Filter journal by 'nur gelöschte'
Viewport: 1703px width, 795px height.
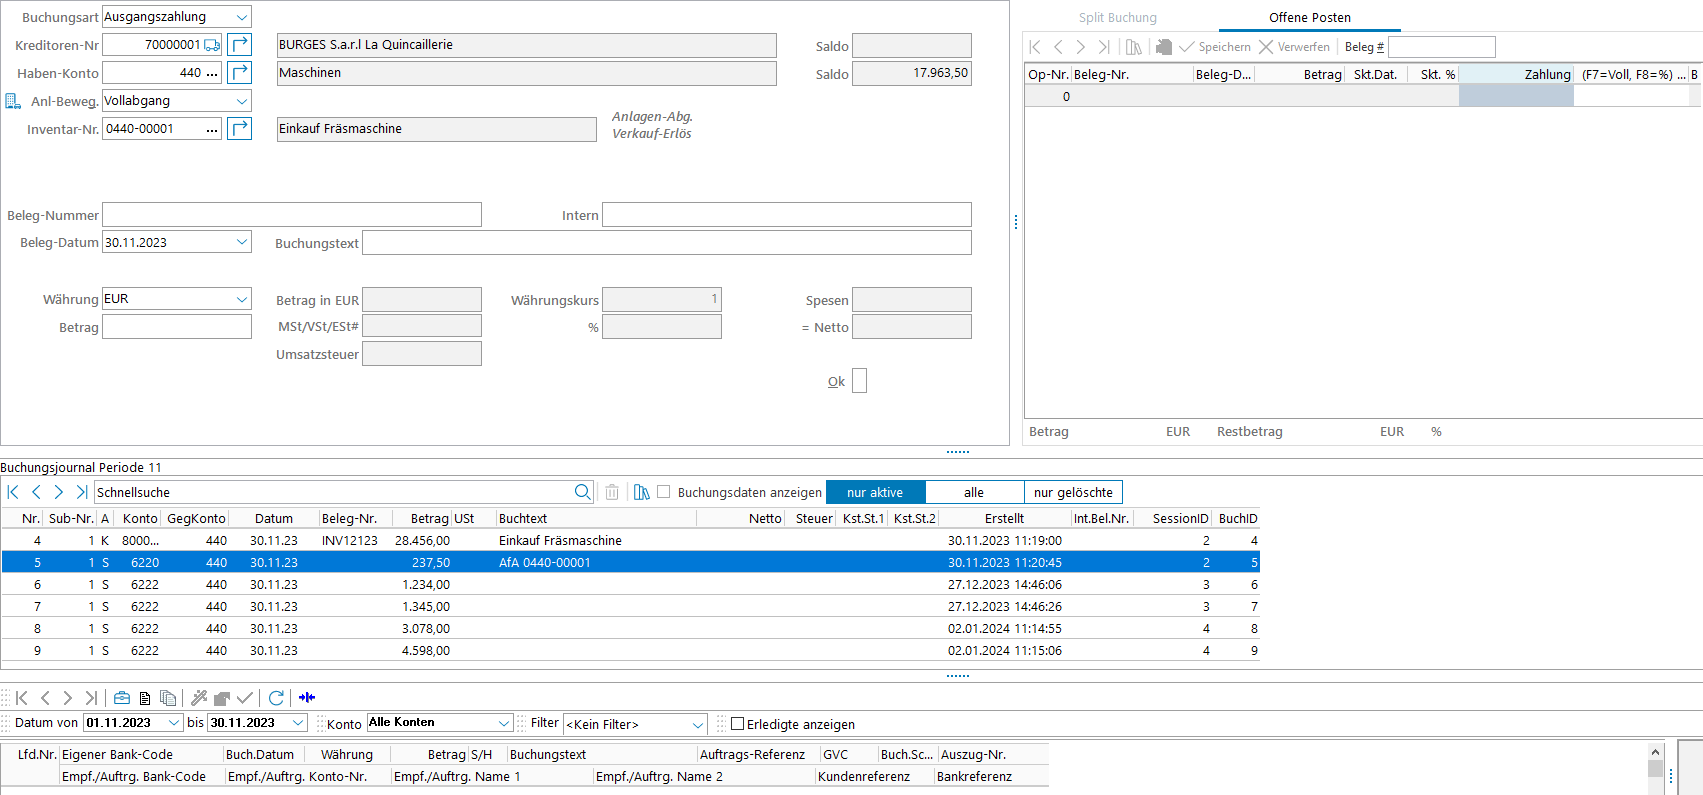click(x=1073, y=492)
